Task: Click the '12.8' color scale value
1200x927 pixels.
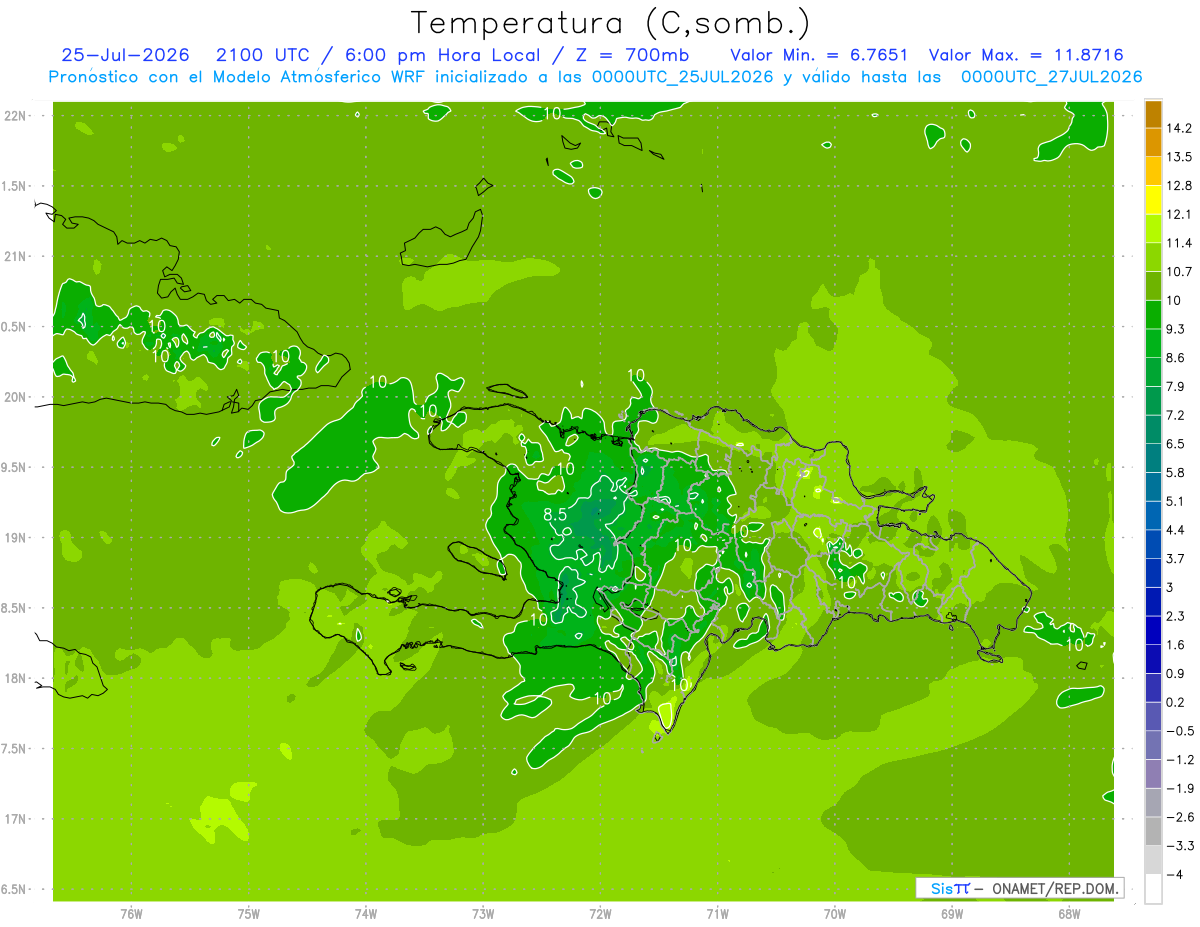Action: [1179, 186]
